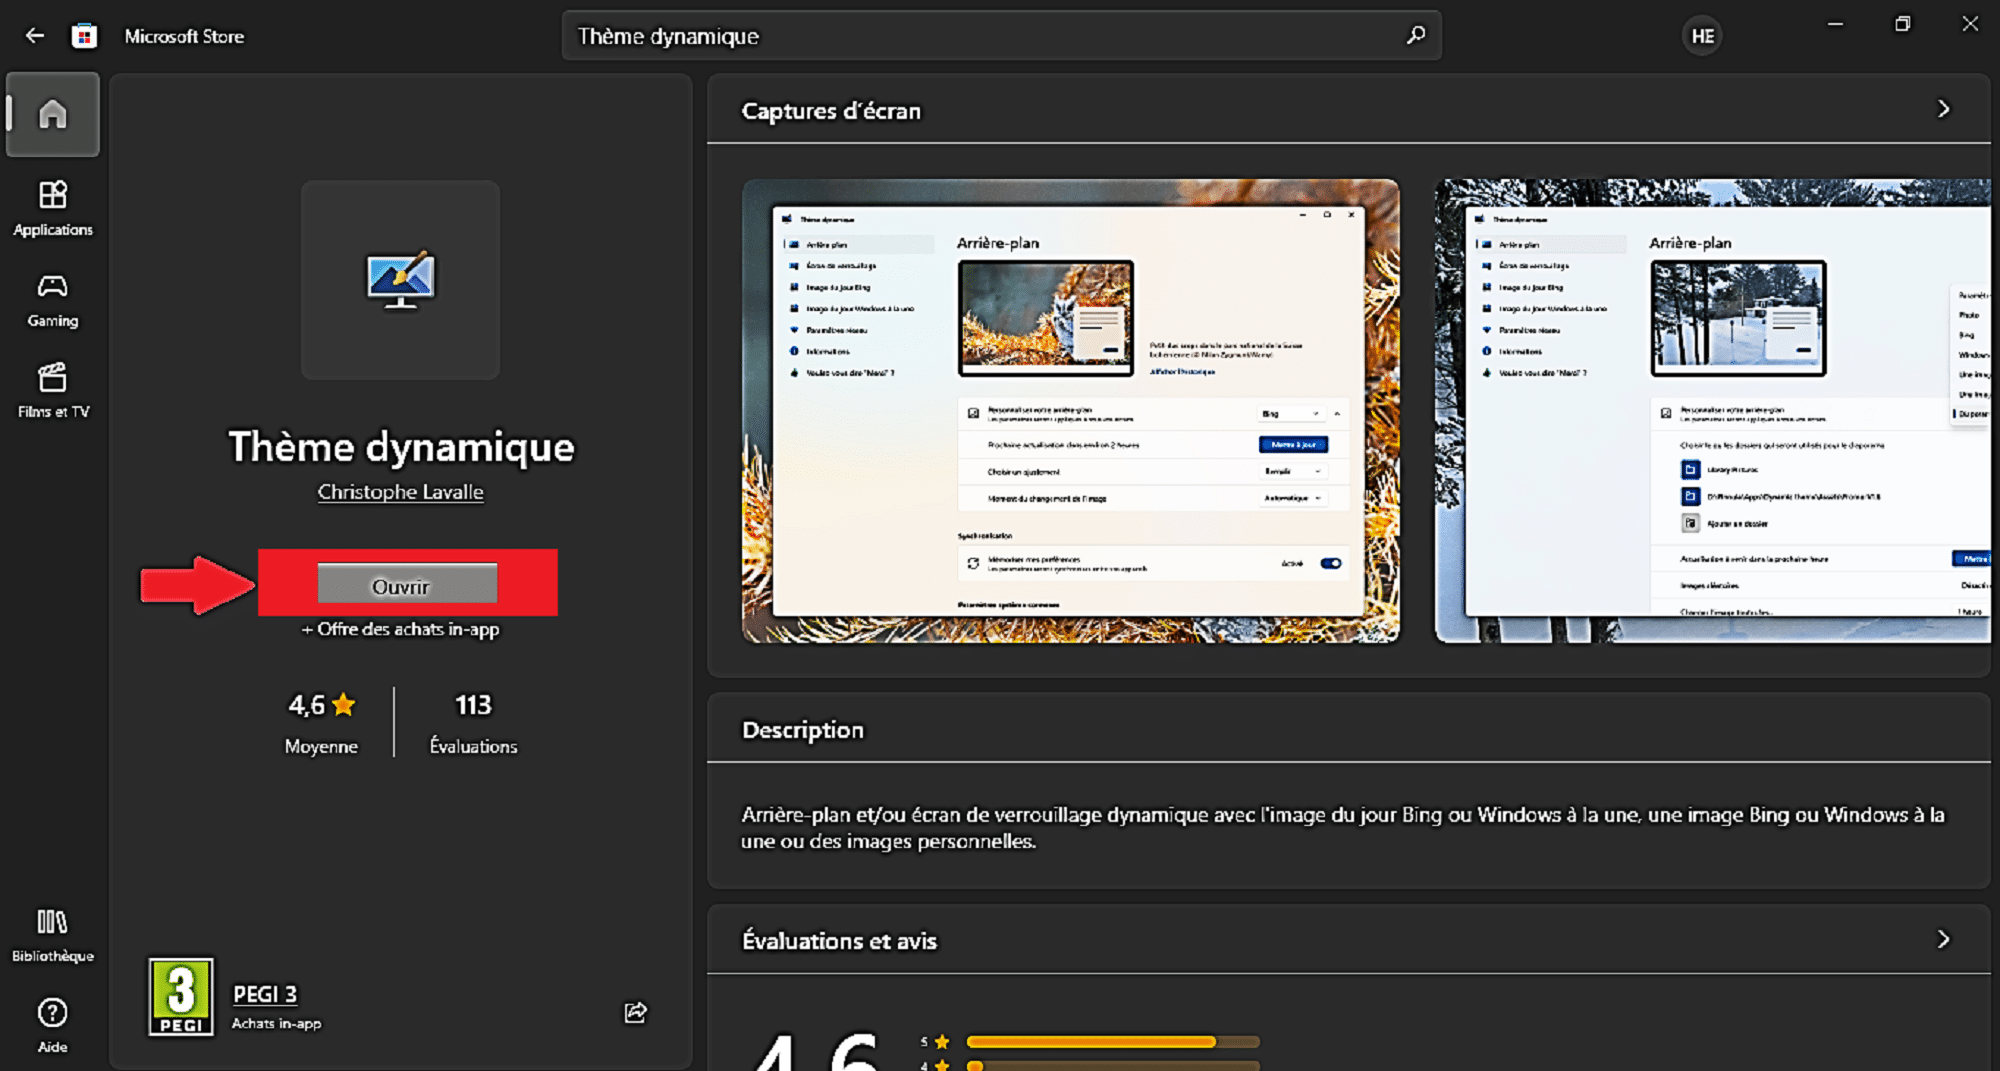Click the search magnifier icon
Viewport: 2000px width, 1071px height.
click(1415, 36)
